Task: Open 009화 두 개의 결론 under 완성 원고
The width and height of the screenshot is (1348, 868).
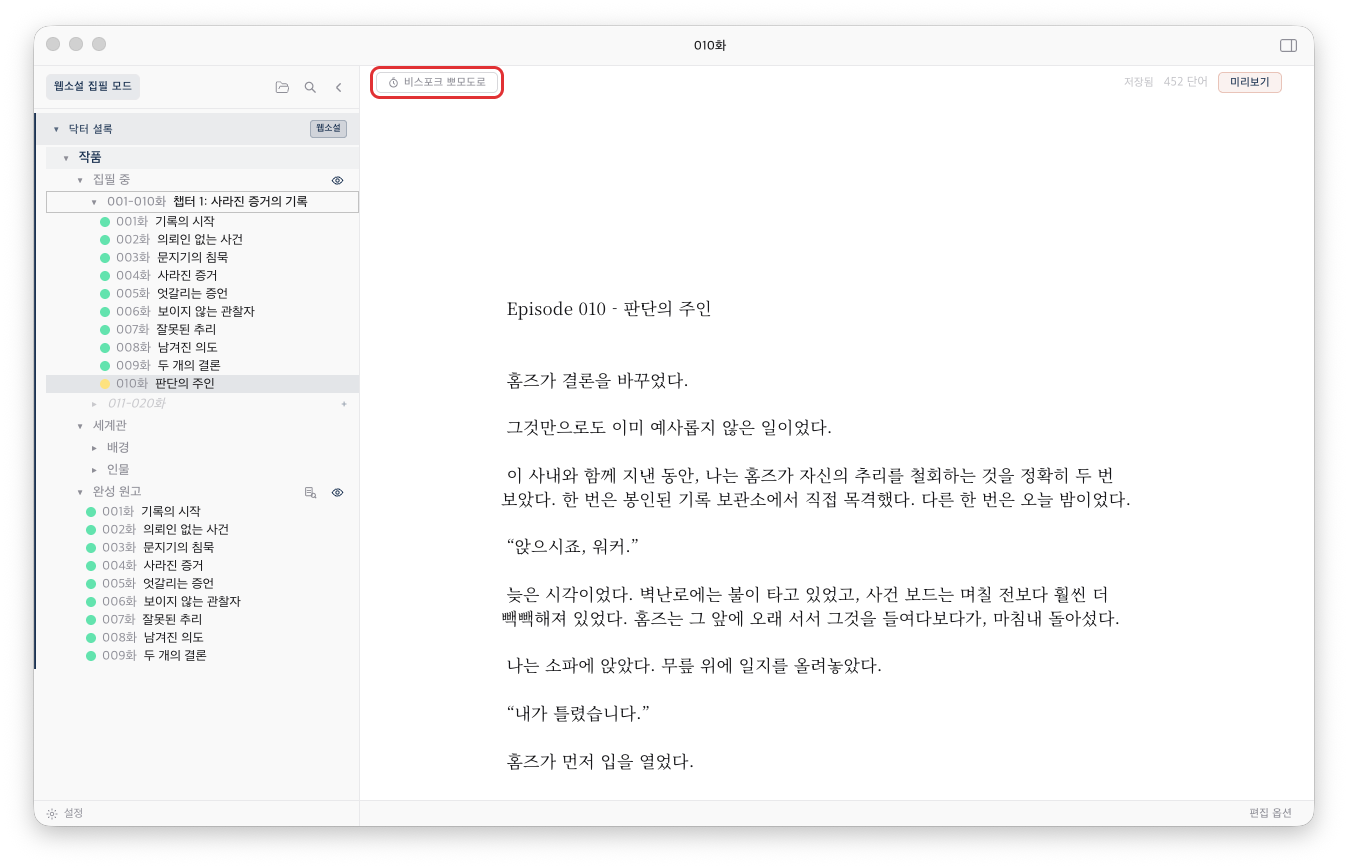Action: point(202,656)
